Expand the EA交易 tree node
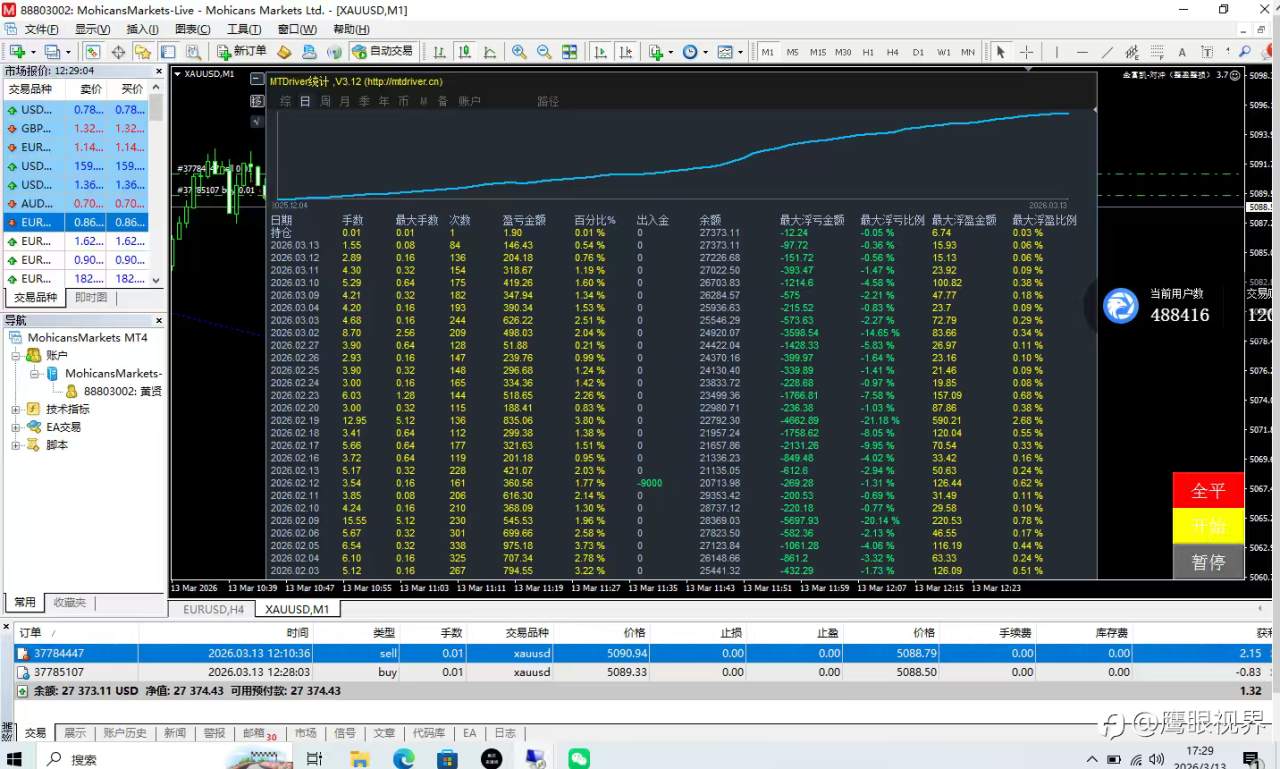Screen dimensions: 1280x769 (x=16, y=427)
